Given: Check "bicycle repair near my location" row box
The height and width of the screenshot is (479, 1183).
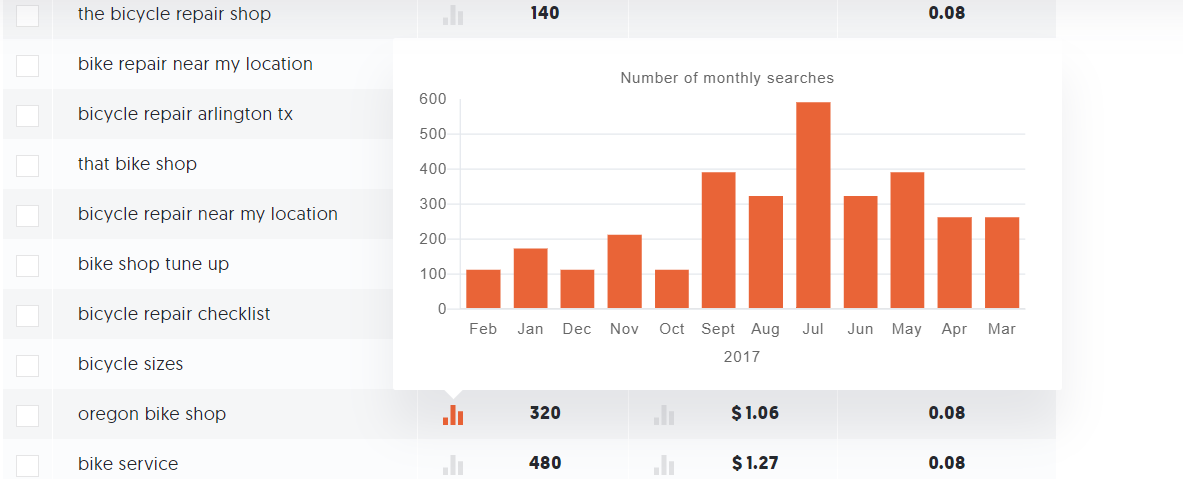Looking at the screenshot, I should [27, 215].
